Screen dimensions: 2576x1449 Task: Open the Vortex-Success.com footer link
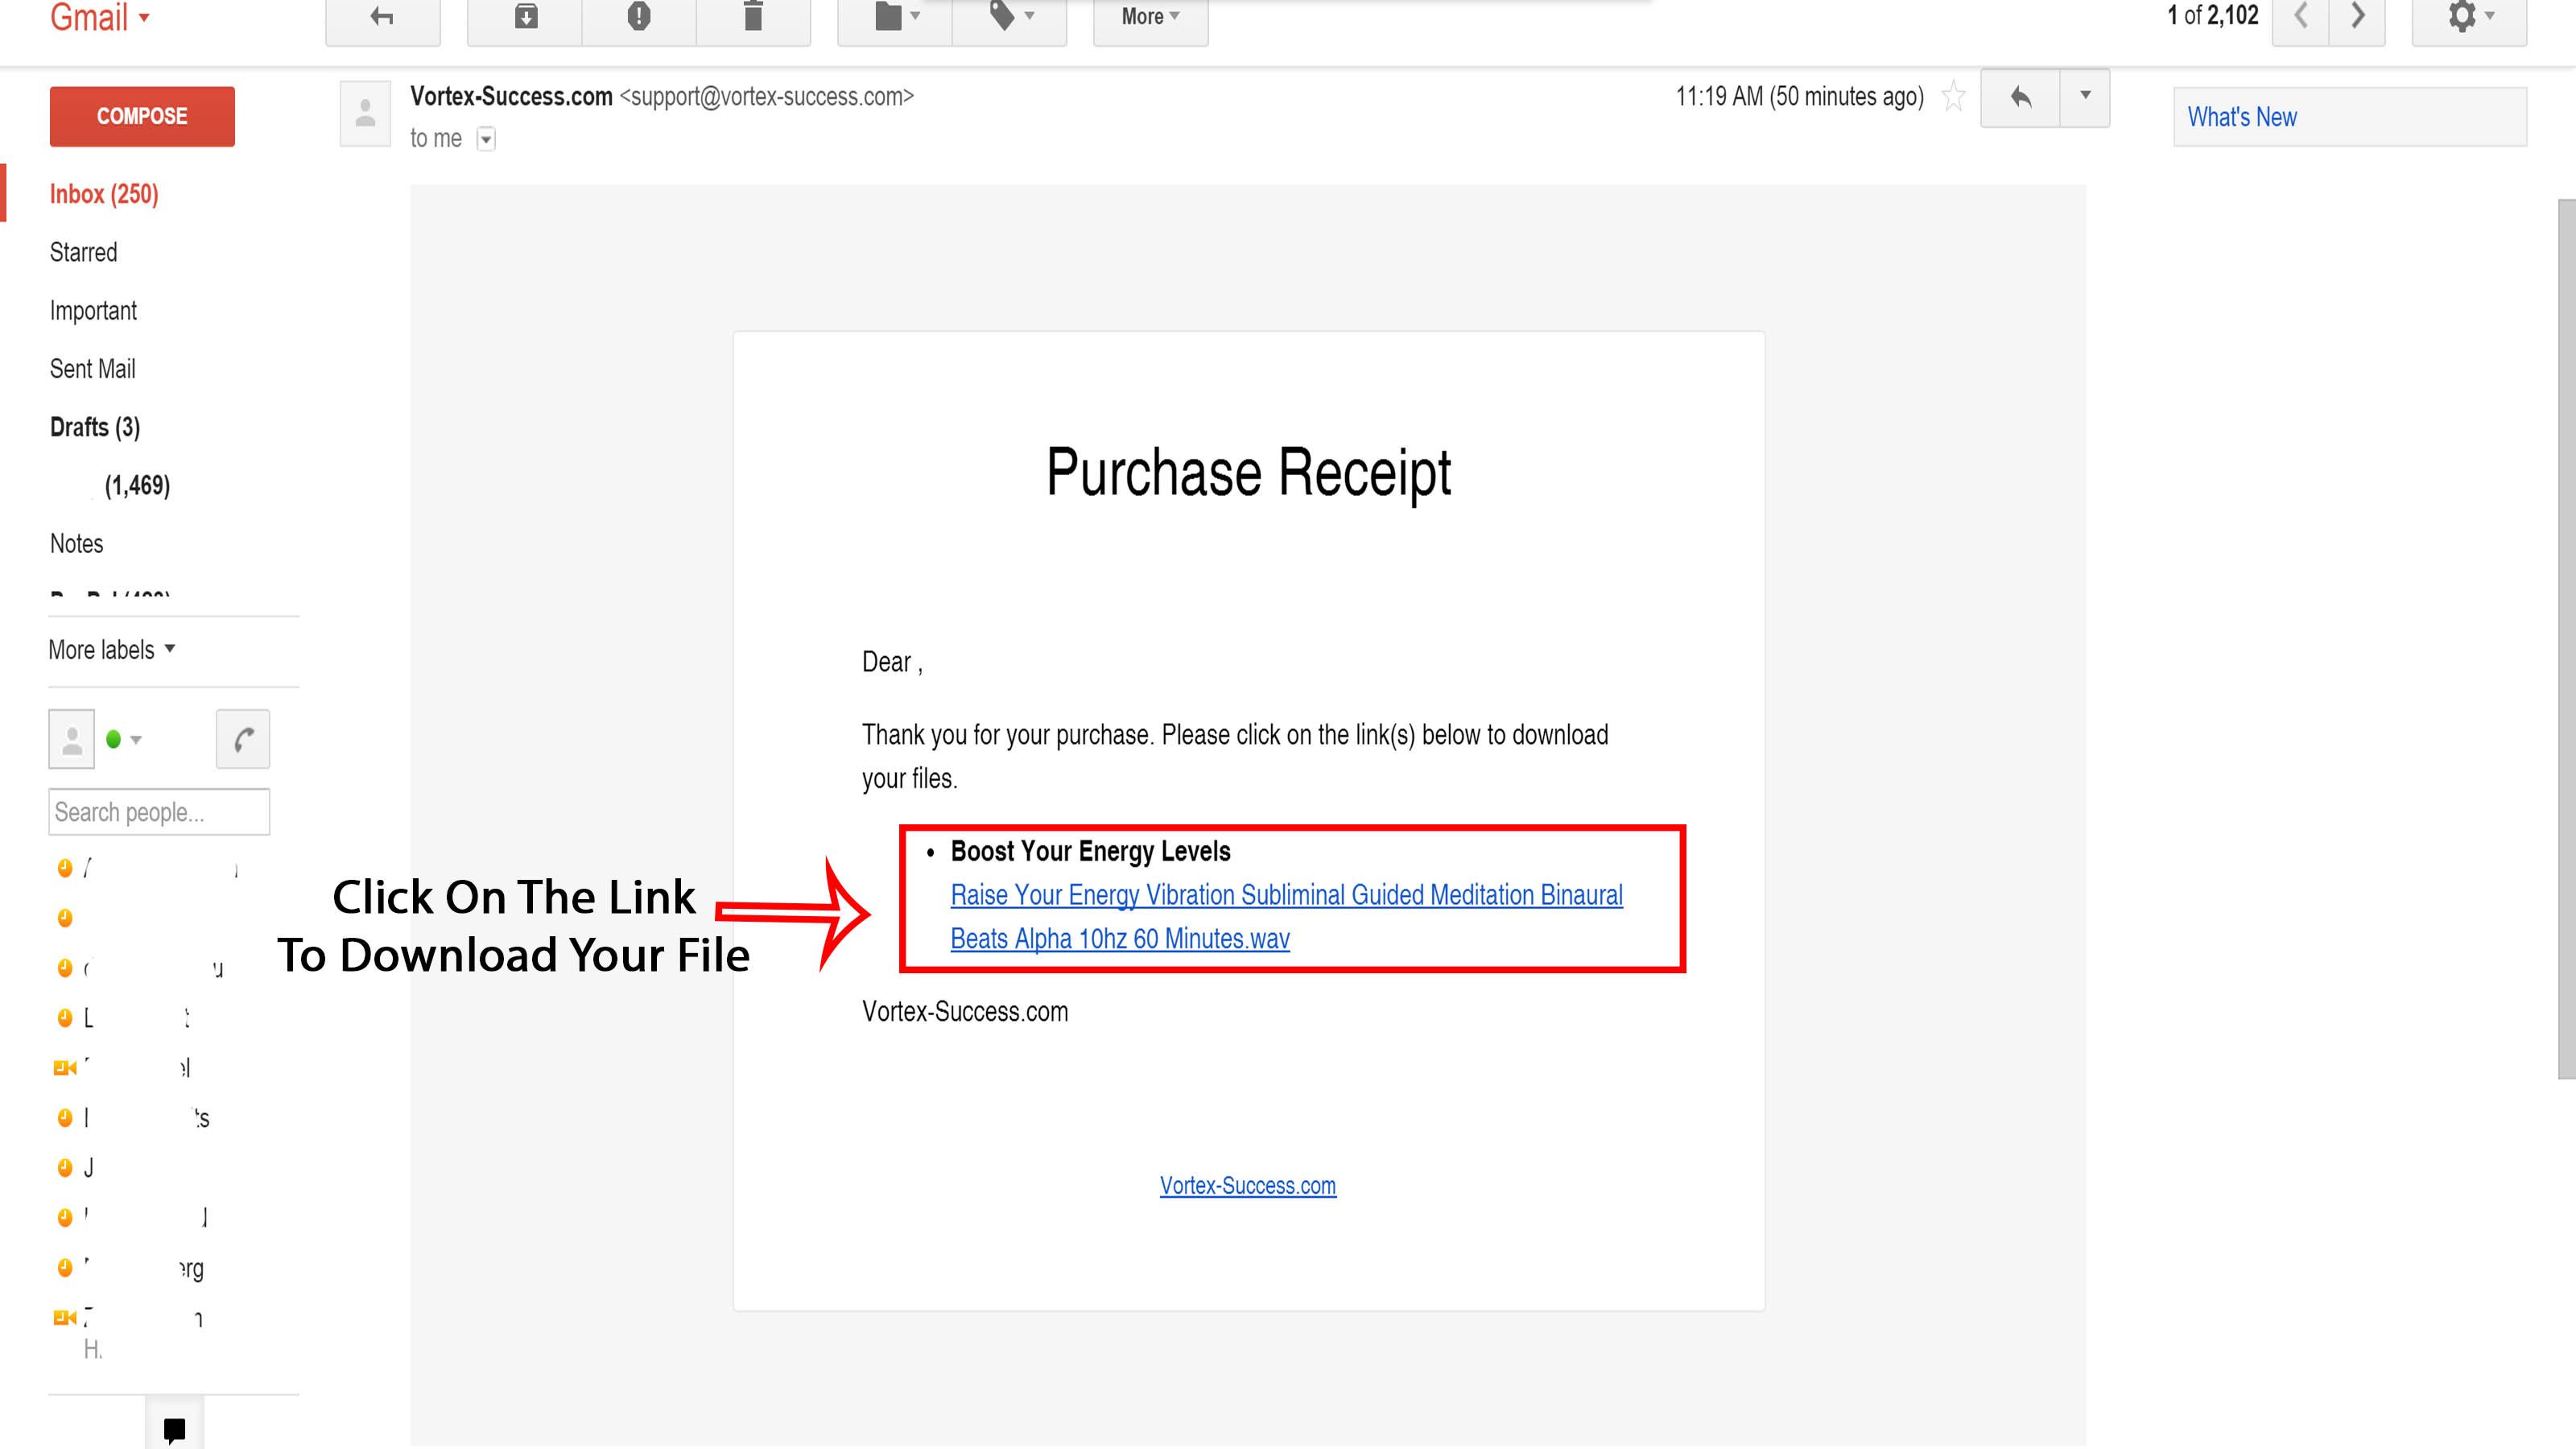(1247, 1186)
